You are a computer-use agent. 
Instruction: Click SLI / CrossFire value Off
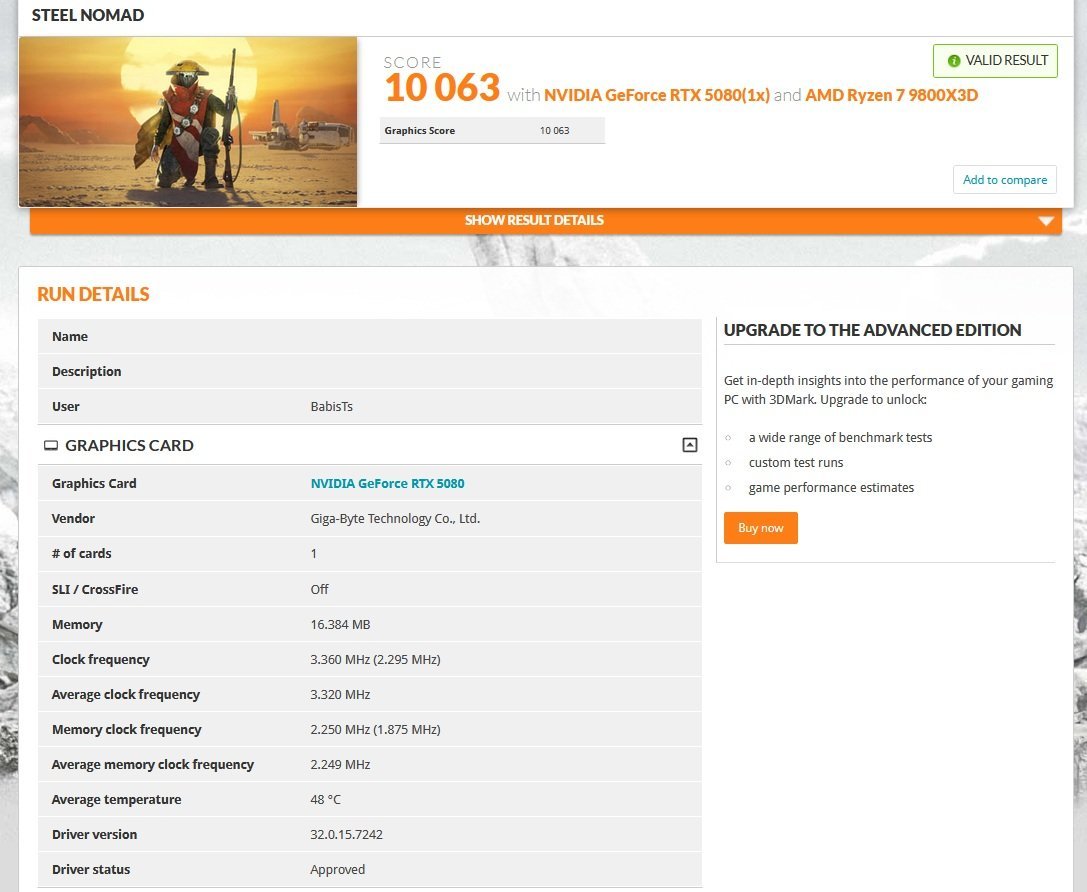[320, 589]
